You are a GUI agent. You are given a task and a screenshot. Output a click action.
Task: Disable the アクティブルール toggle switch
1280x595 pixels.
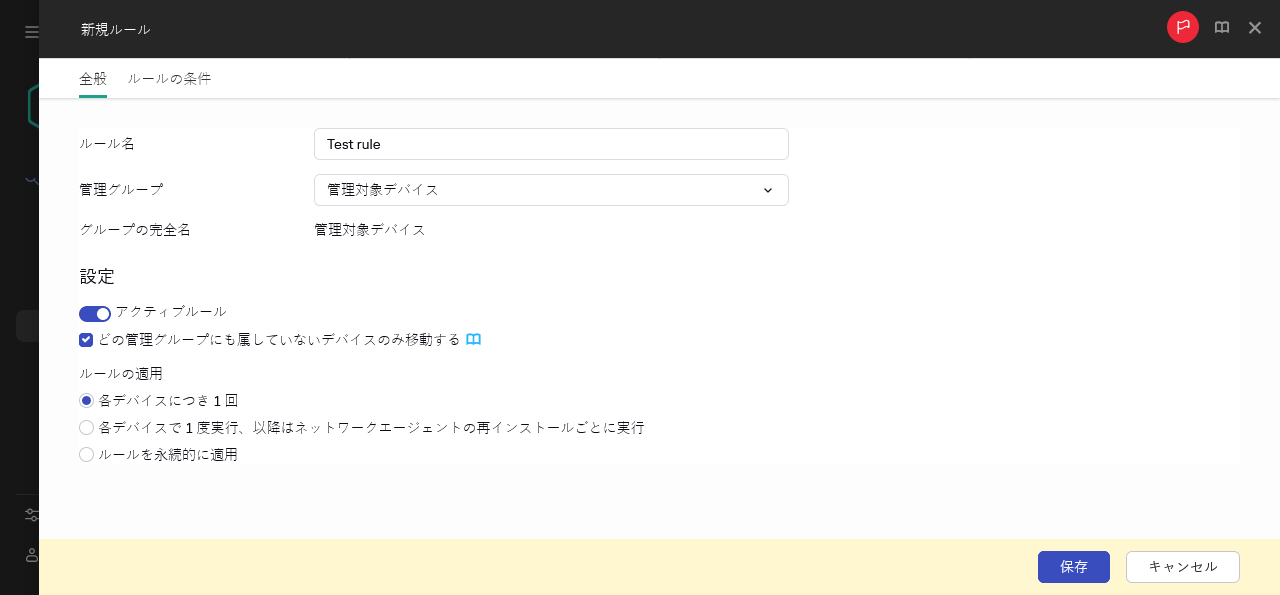95,313
